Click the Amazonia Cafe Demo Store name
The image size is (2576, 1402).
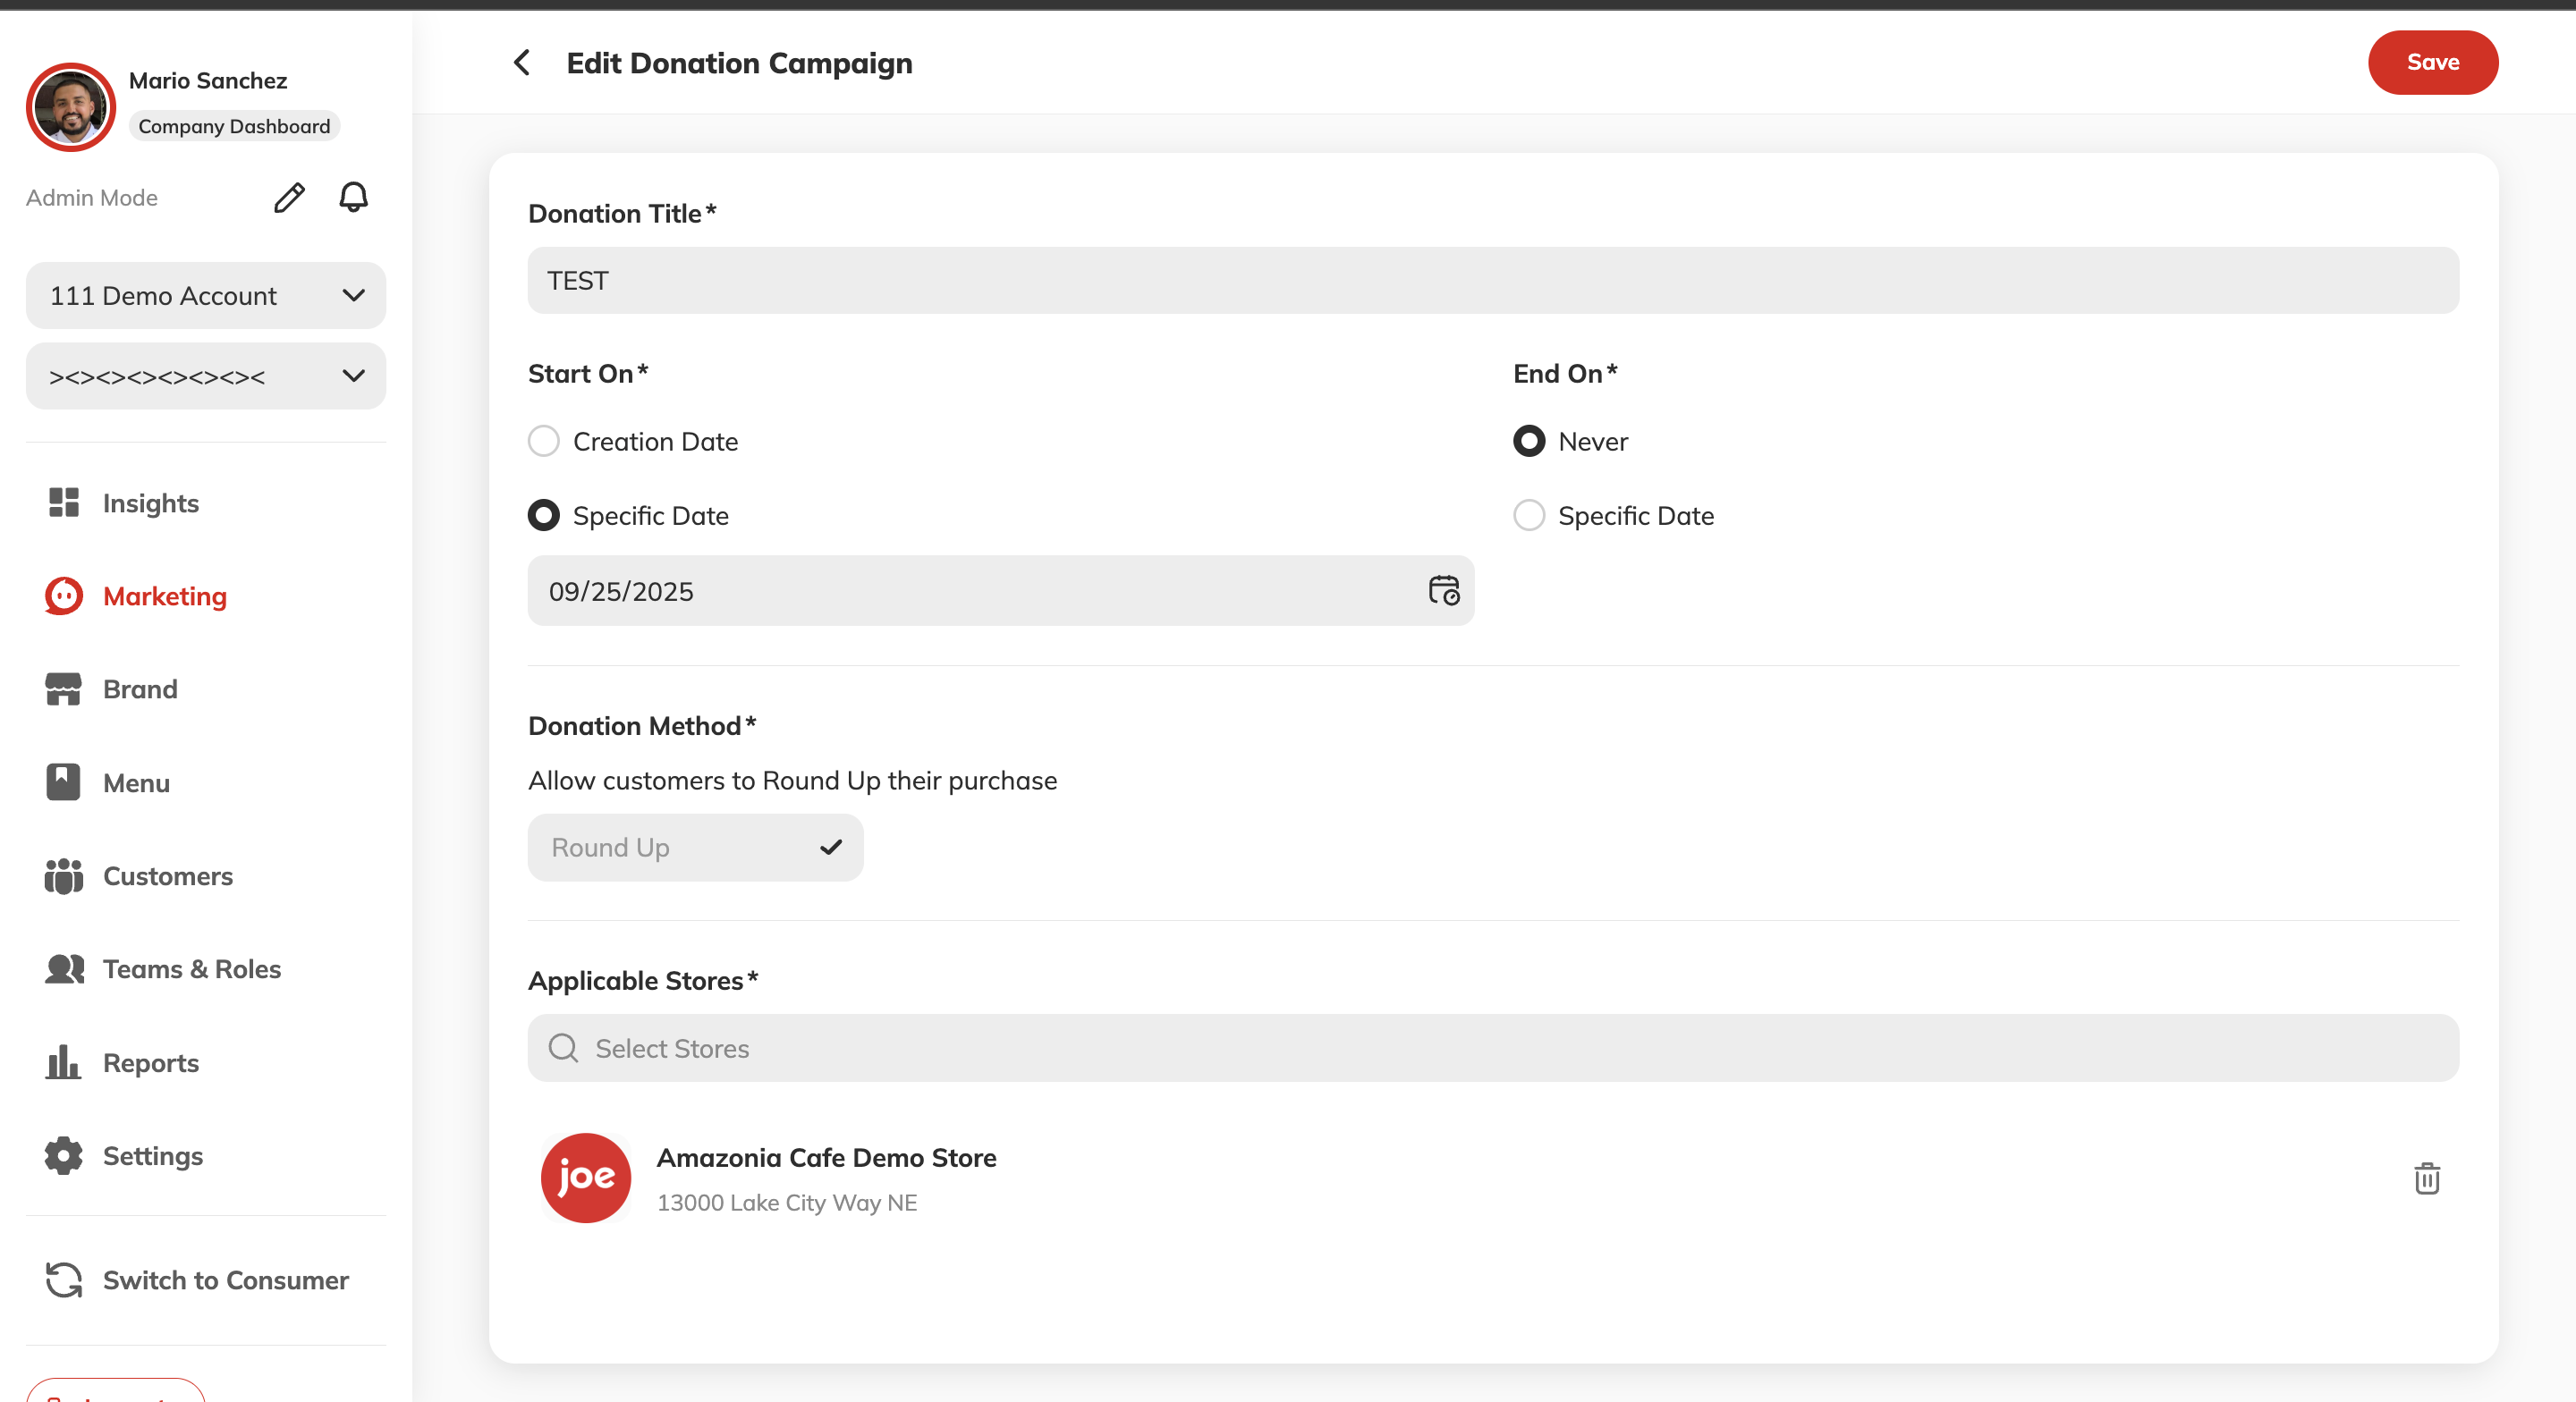click(x=826, y=1156)
